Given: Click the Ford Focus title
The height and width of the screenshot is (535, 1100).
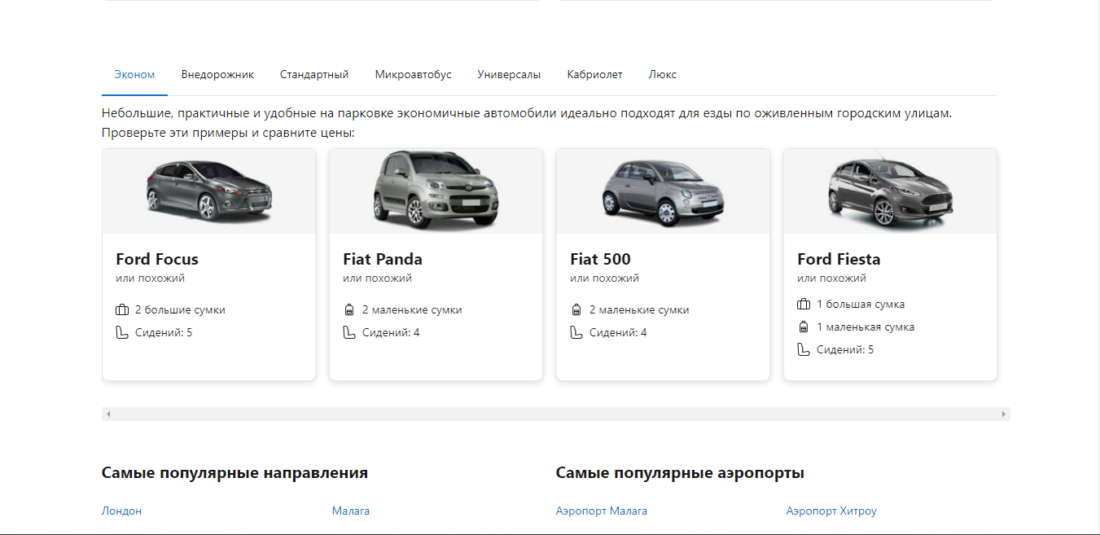Looking at the screenshot, I should coord(157,259).
